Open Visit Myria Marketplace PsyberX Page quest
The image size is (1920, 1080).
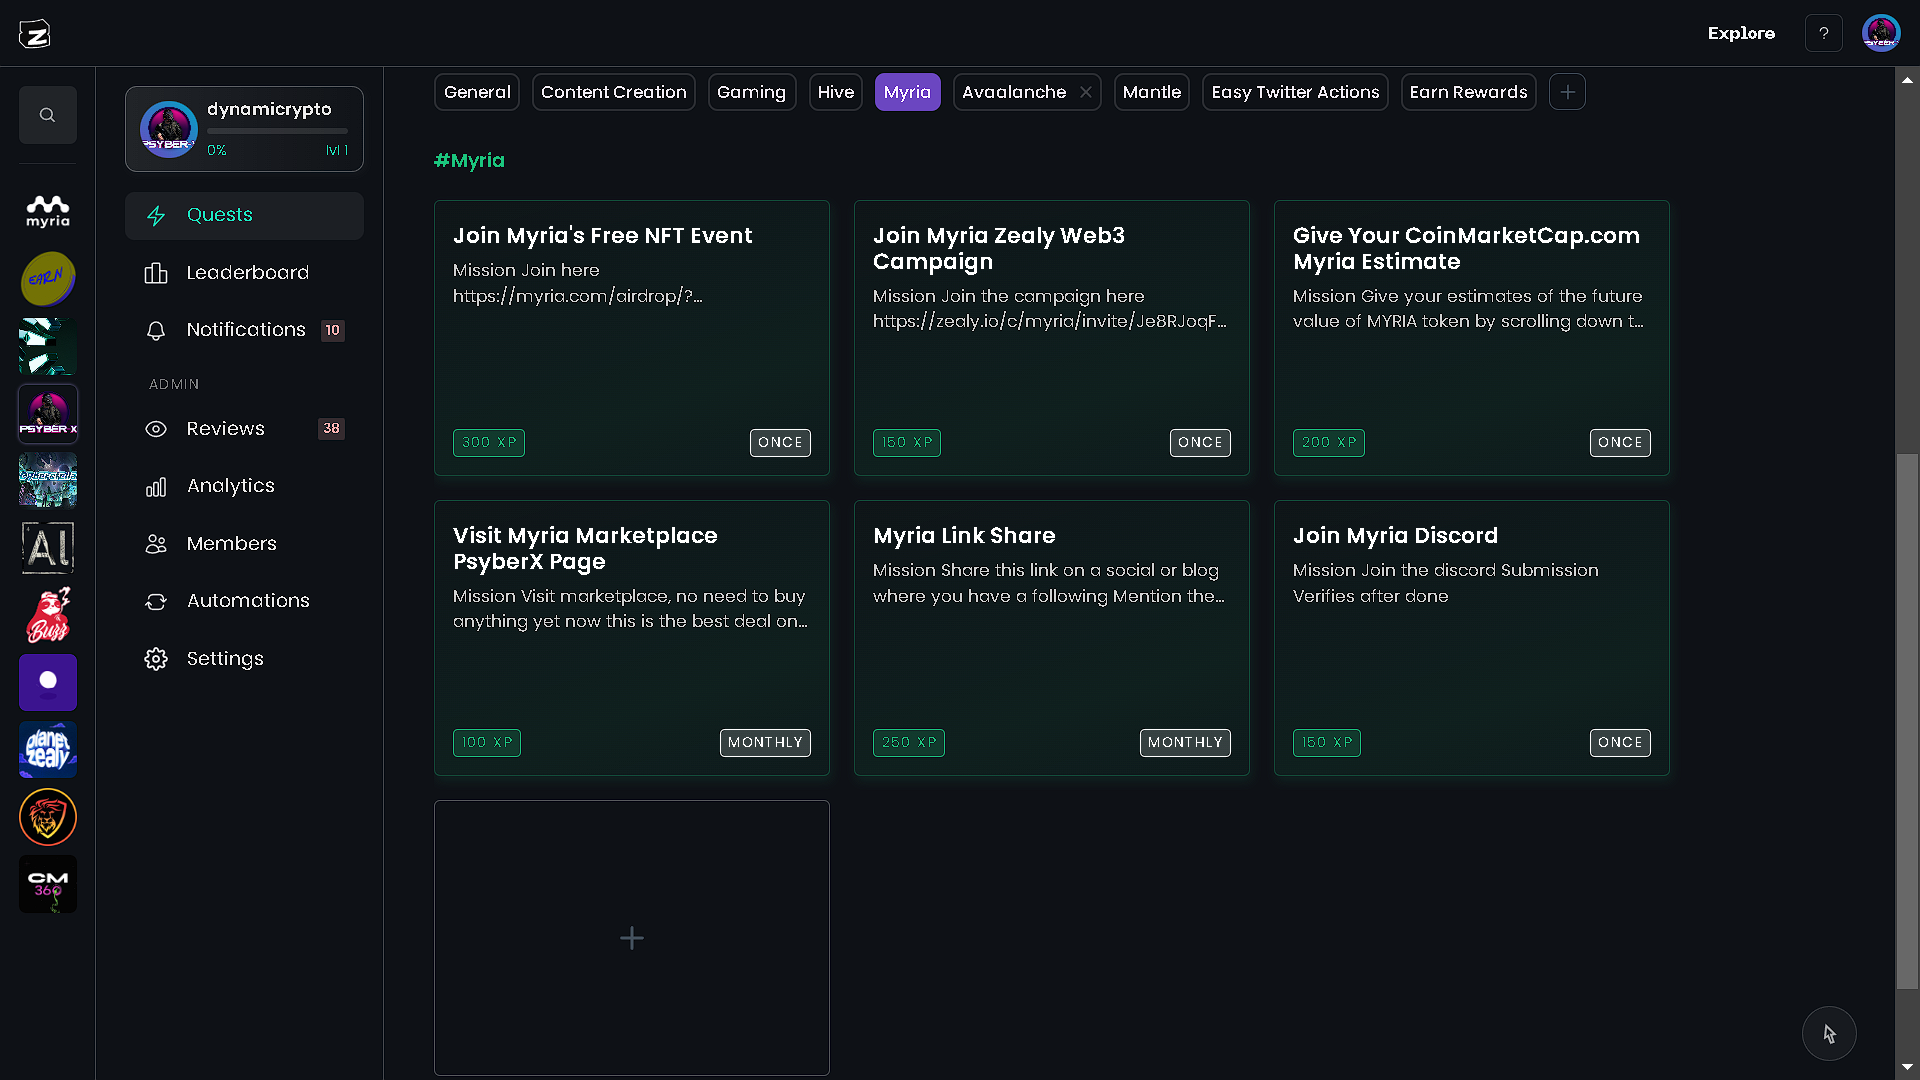click(632, 638)
